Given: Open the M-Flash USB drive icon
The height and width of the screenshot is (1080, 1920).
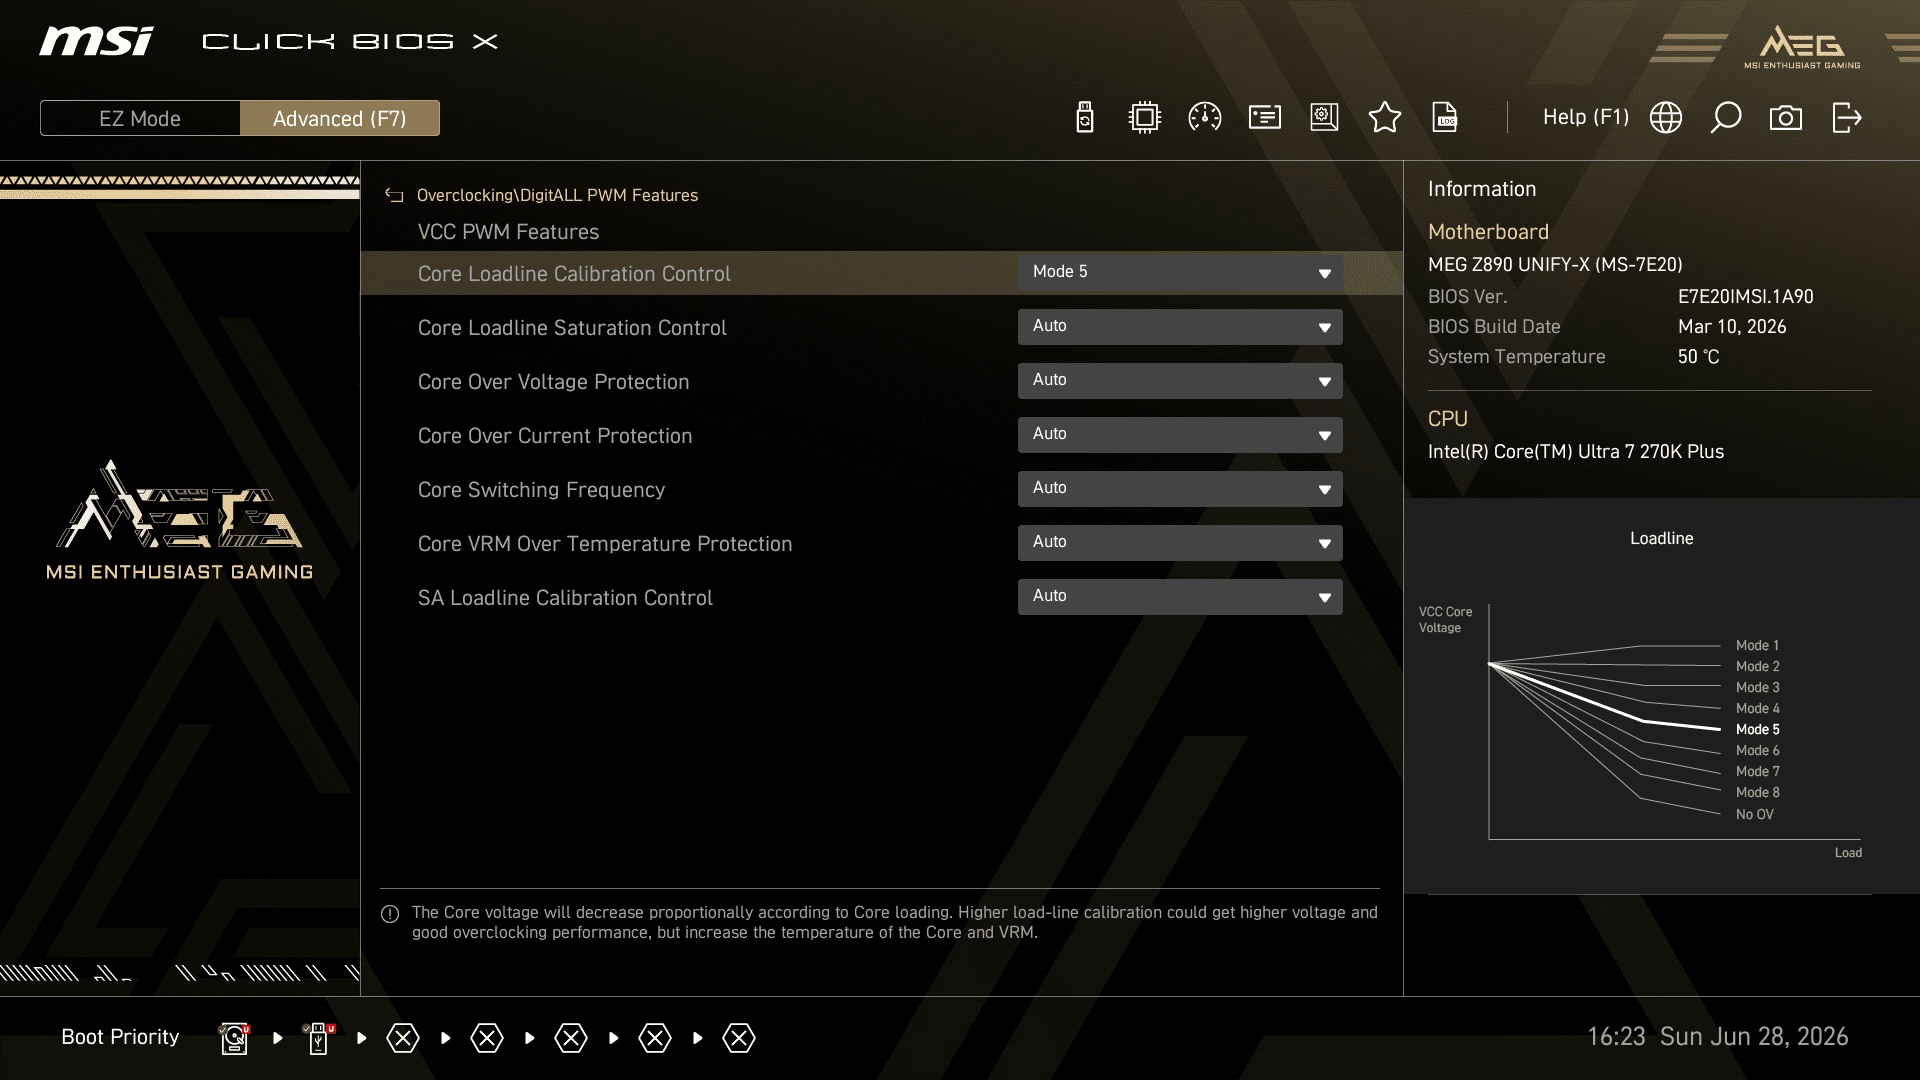Looking at the screenshot, I should tap(1085, 118).
